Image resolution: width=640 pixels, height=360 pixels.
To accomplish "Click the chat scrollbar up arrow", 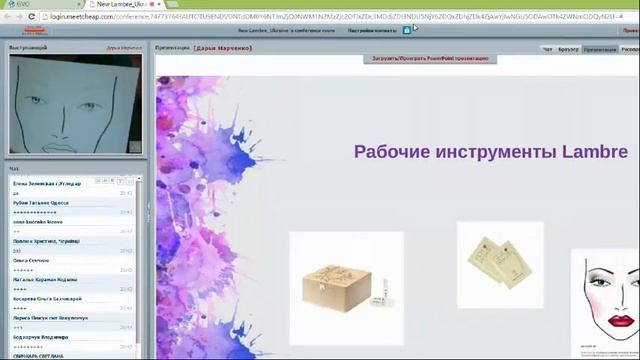I will click(x=139, y=179).
